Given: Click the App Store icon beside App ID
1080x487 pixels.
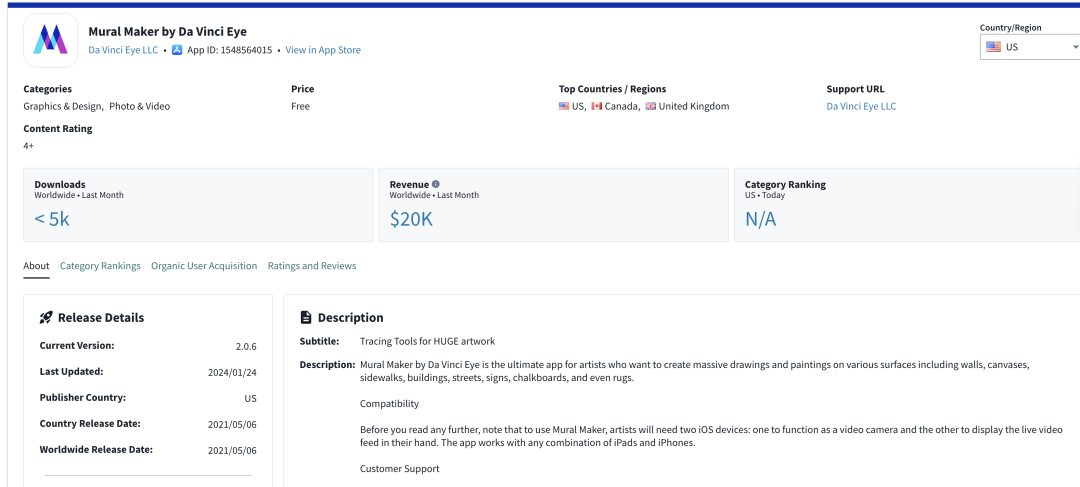Looking at the screenshot, I should pos(177,50).
